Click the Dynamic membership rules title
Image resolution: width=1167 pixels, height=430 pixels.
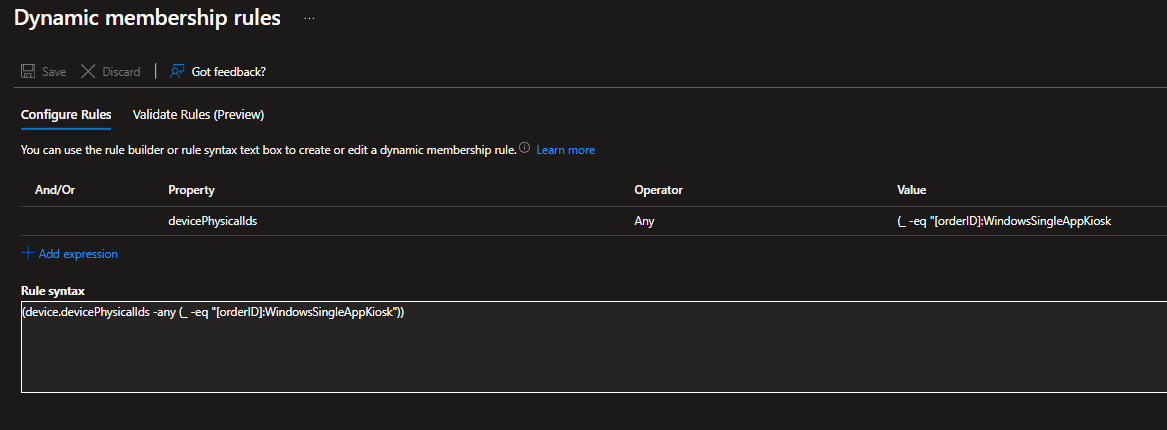click(147, 18)
